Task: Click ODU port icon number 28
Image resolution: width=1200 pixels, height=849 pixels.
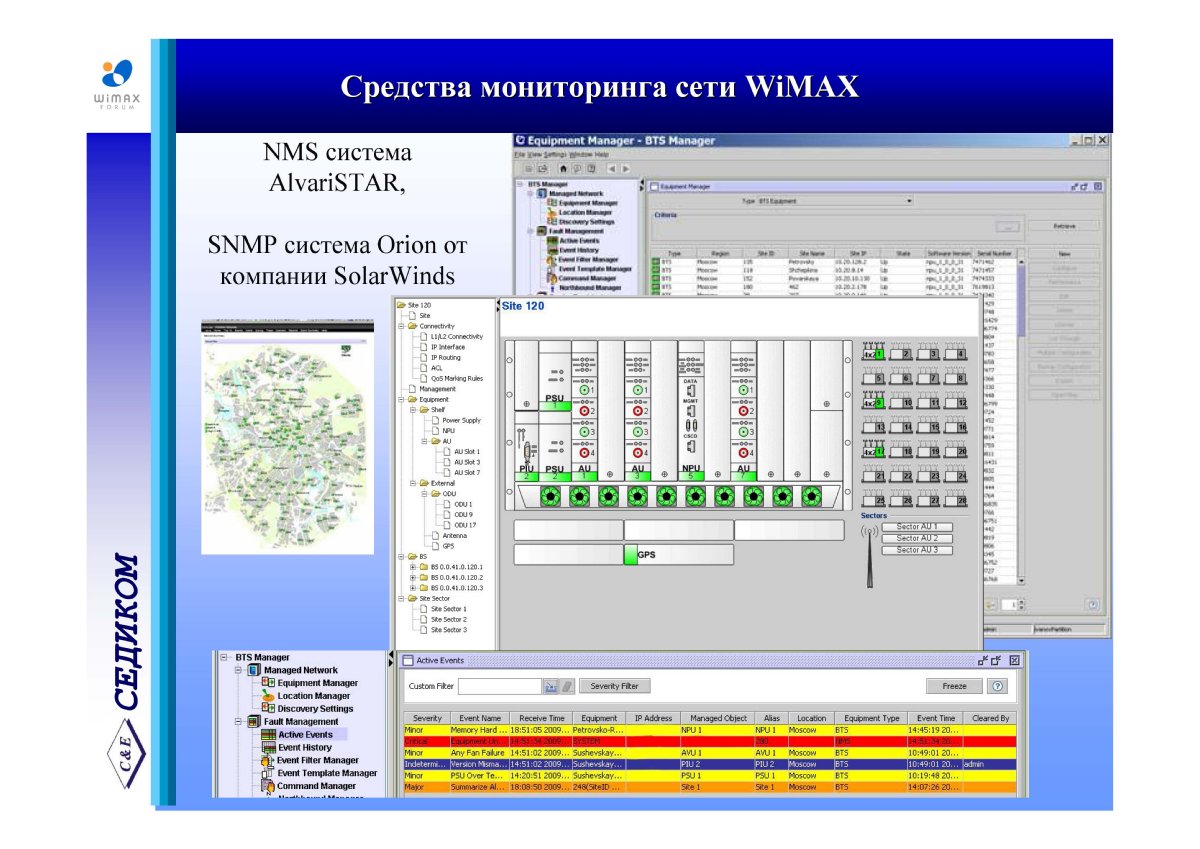Action: coord(956,500)
